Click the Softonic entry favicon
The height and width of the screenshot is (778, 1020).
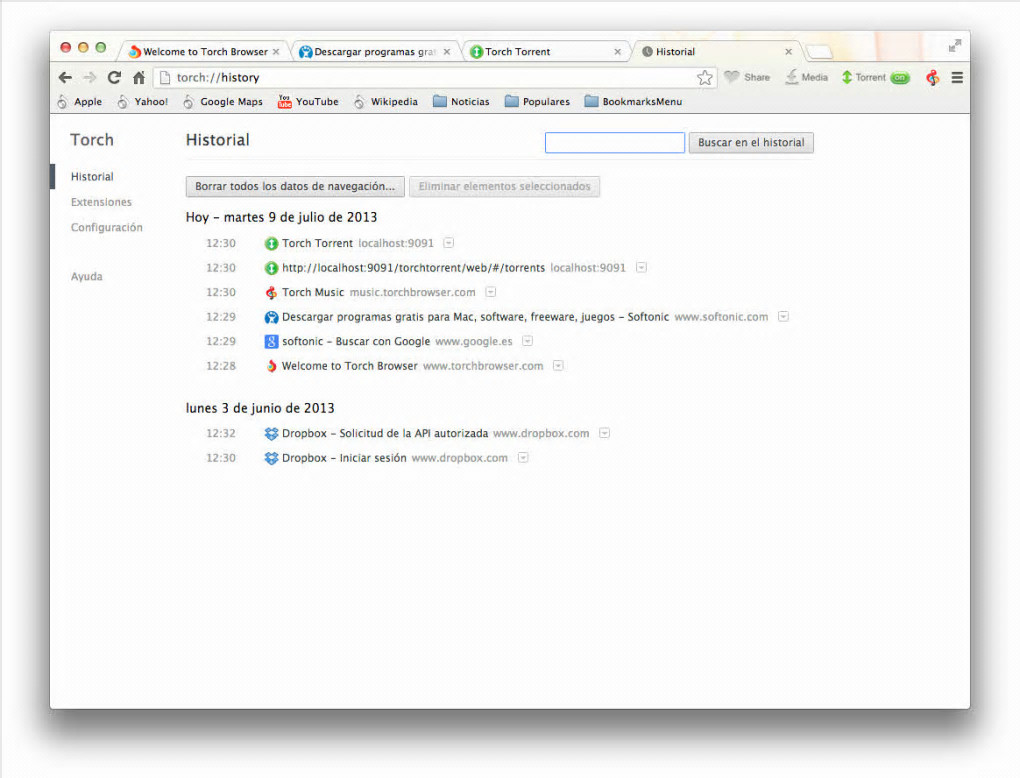click(271, 317)
